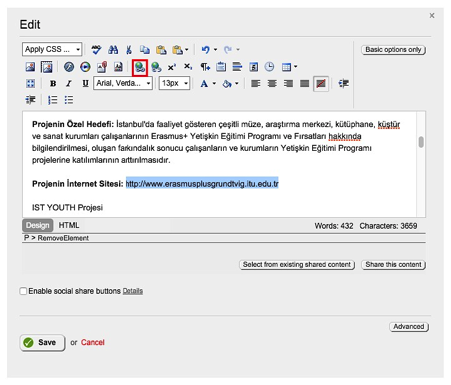Insert a horizontal rule
This screenshot has height=385, width=451.
point(237,67)
